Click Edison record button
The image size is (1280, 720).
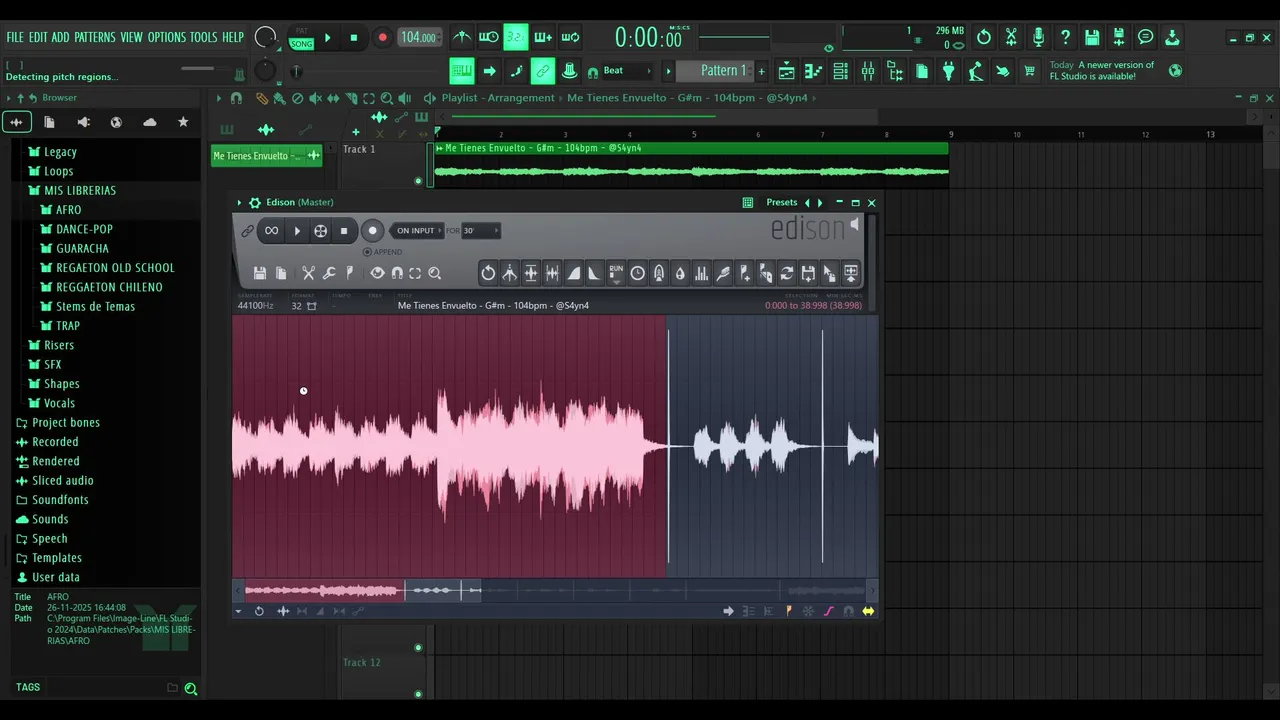pyautogui.click(x=372, y=231)
